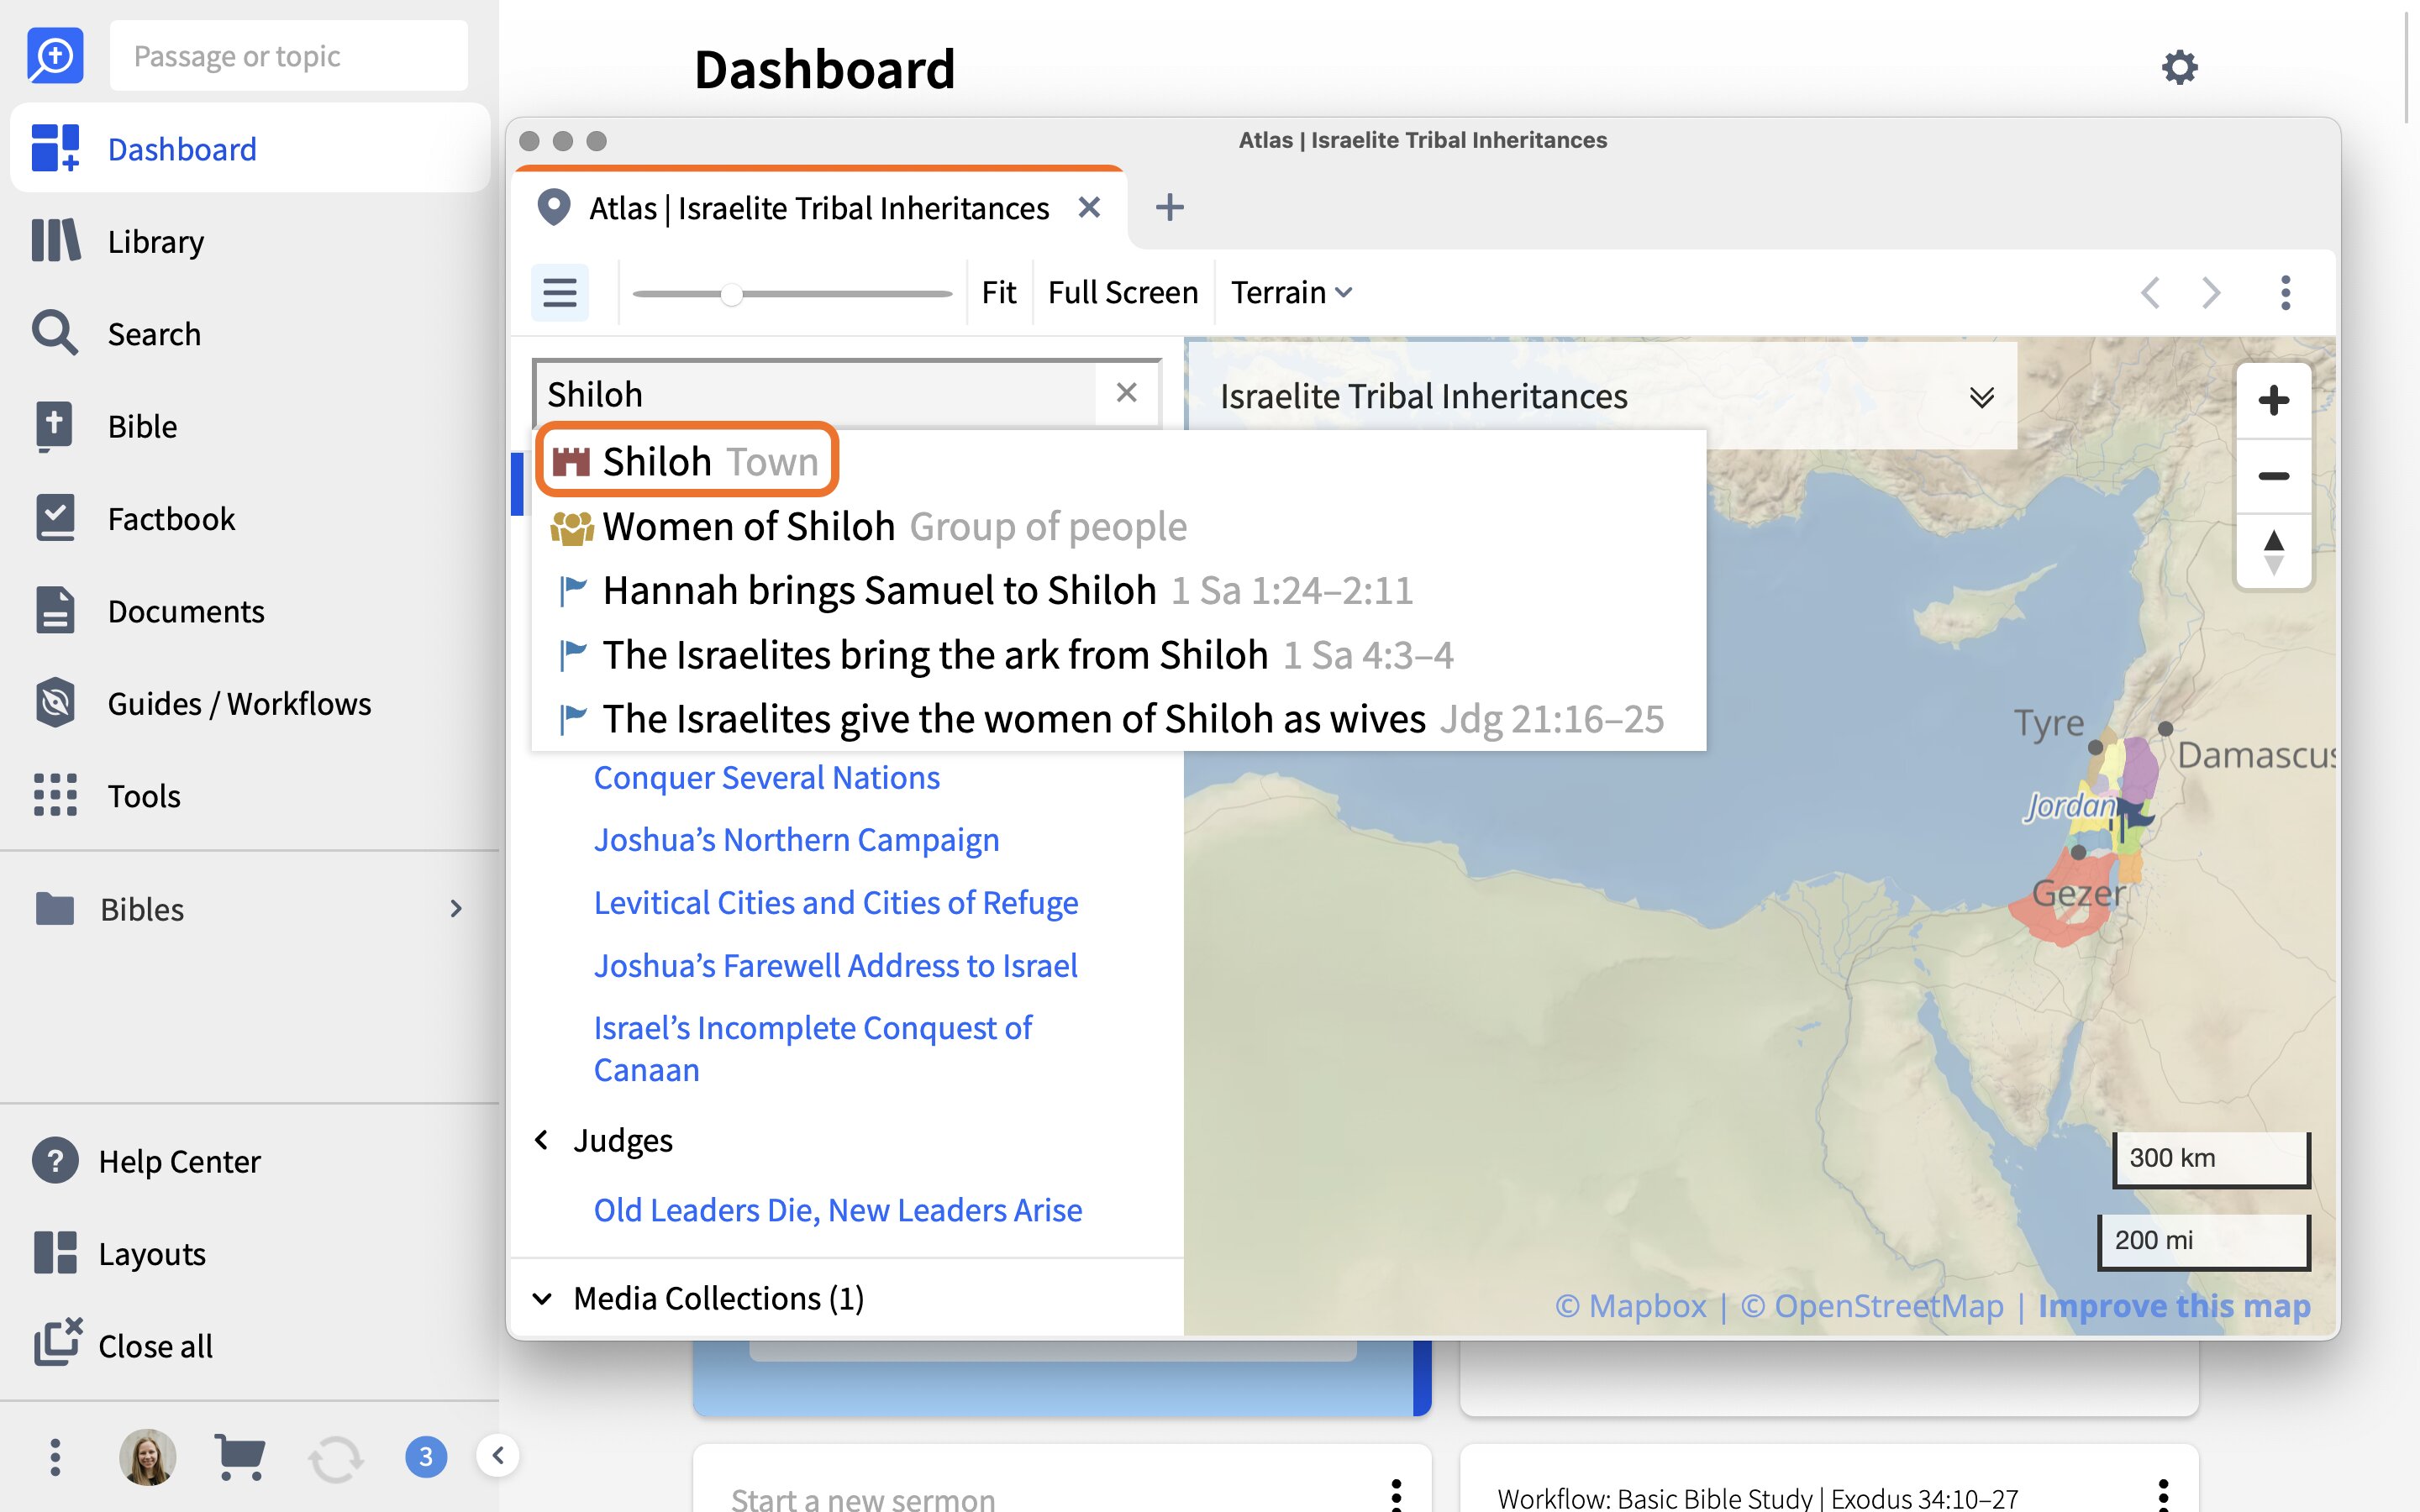Click the Full Screen button
This screenshot has height=1512, width=2420.
[x=1123, y=293]
